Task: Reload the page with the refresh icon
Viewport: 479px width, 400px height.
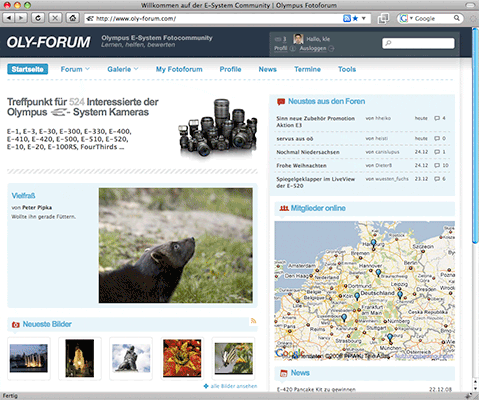Action: pyautogui.click(x=38, y=18)
